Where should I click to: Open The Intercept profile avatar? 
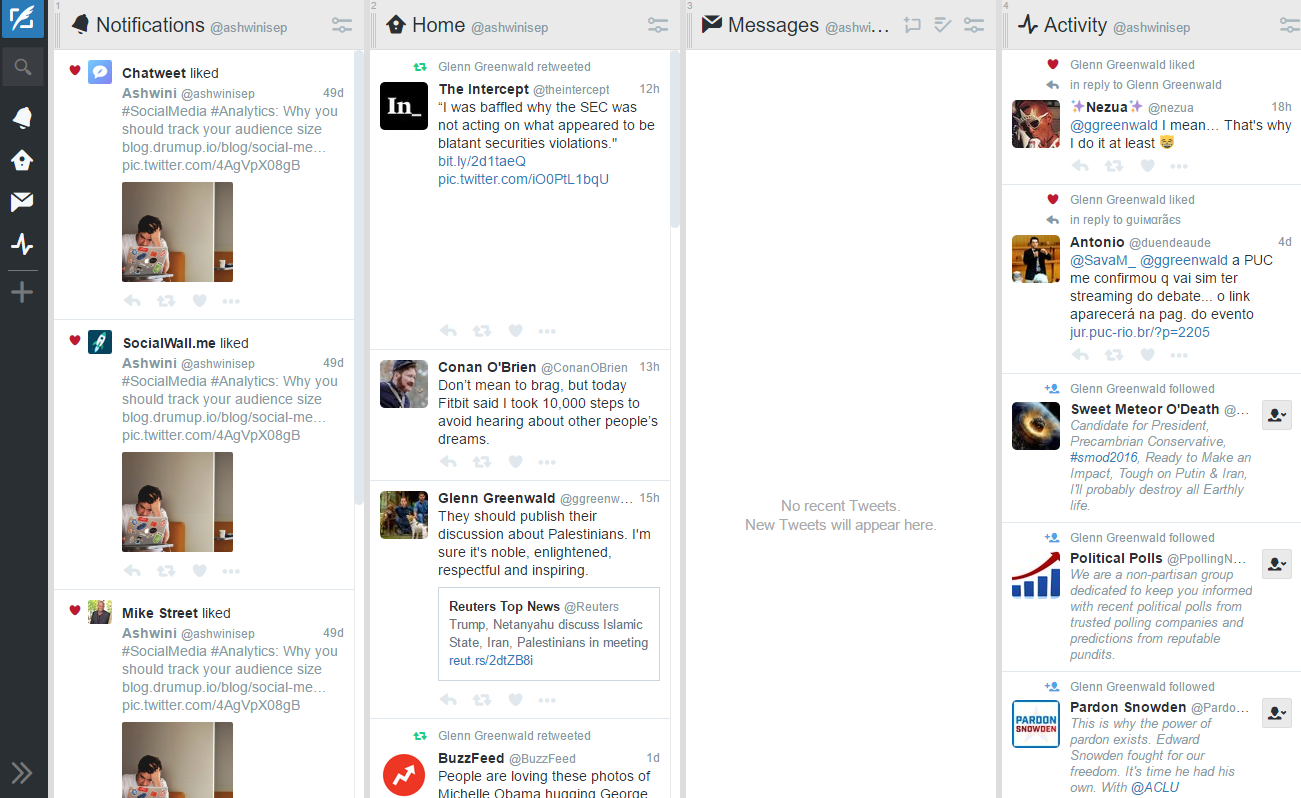[404, 106]
